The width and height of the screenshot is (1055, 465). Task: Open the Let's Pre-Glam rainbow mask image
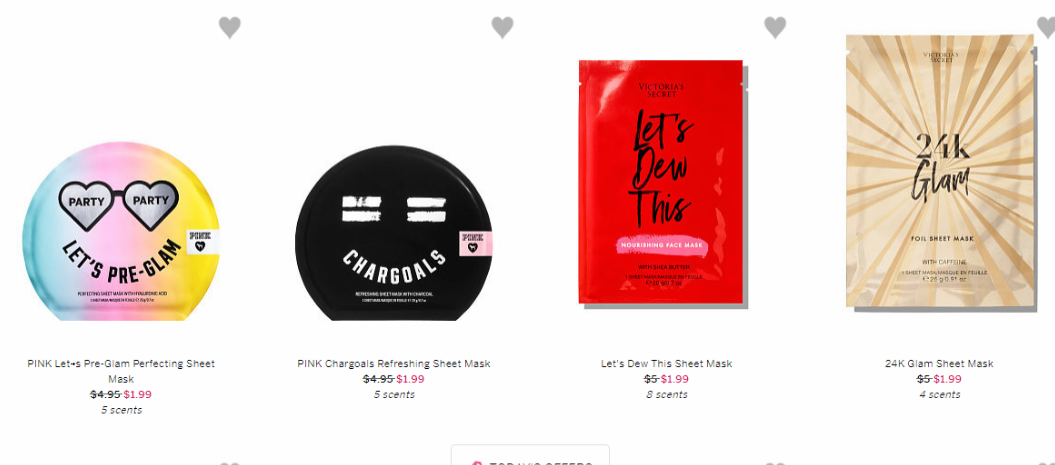[121, 231]
